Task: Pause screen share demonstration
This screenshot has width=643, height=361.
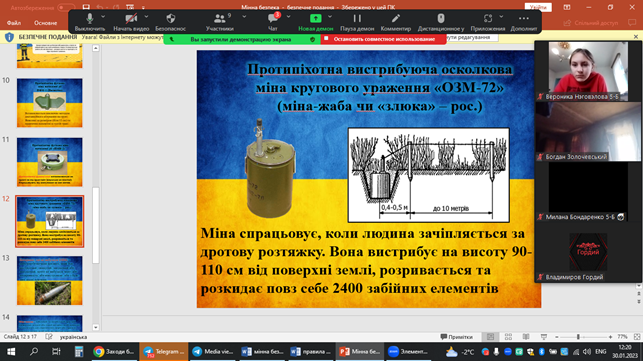Action: (x=357, y=18)
